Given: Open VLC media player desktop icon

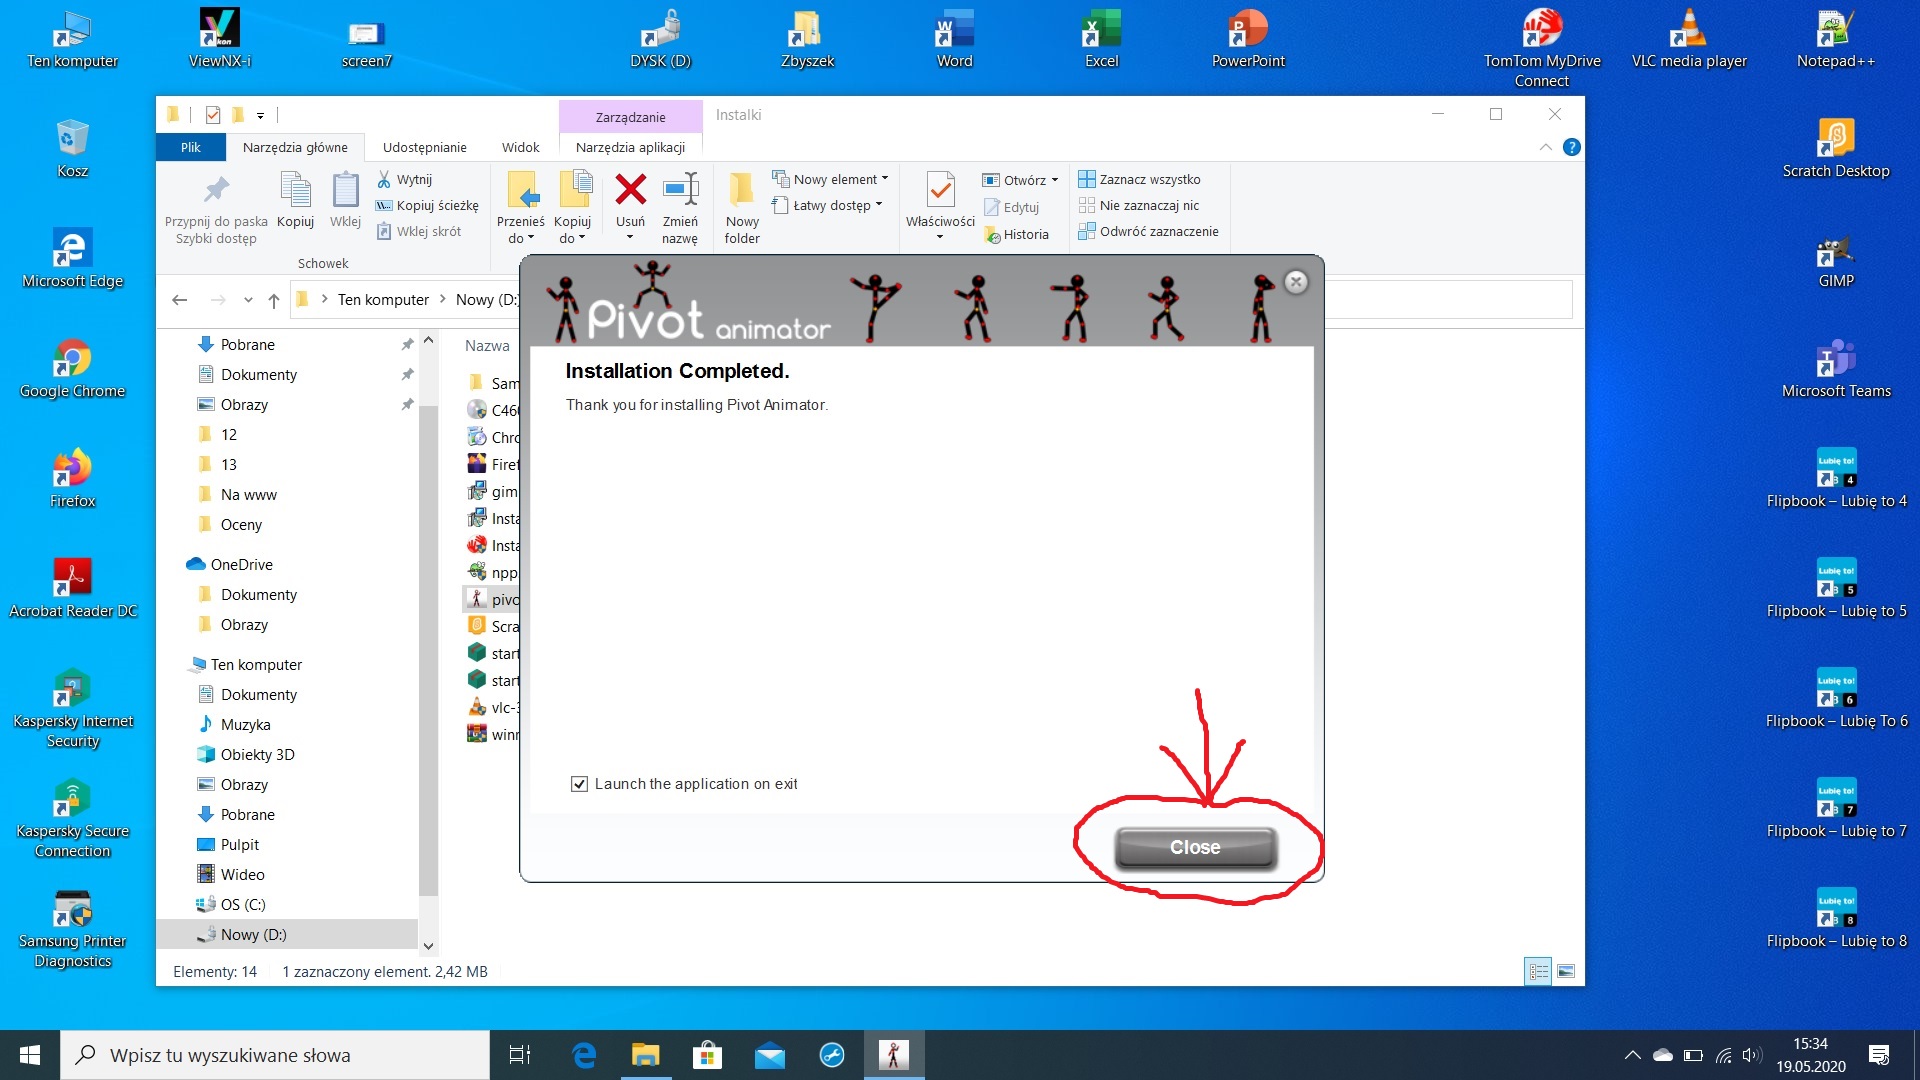Looking at the screenshot, I should coord(1689,38).
